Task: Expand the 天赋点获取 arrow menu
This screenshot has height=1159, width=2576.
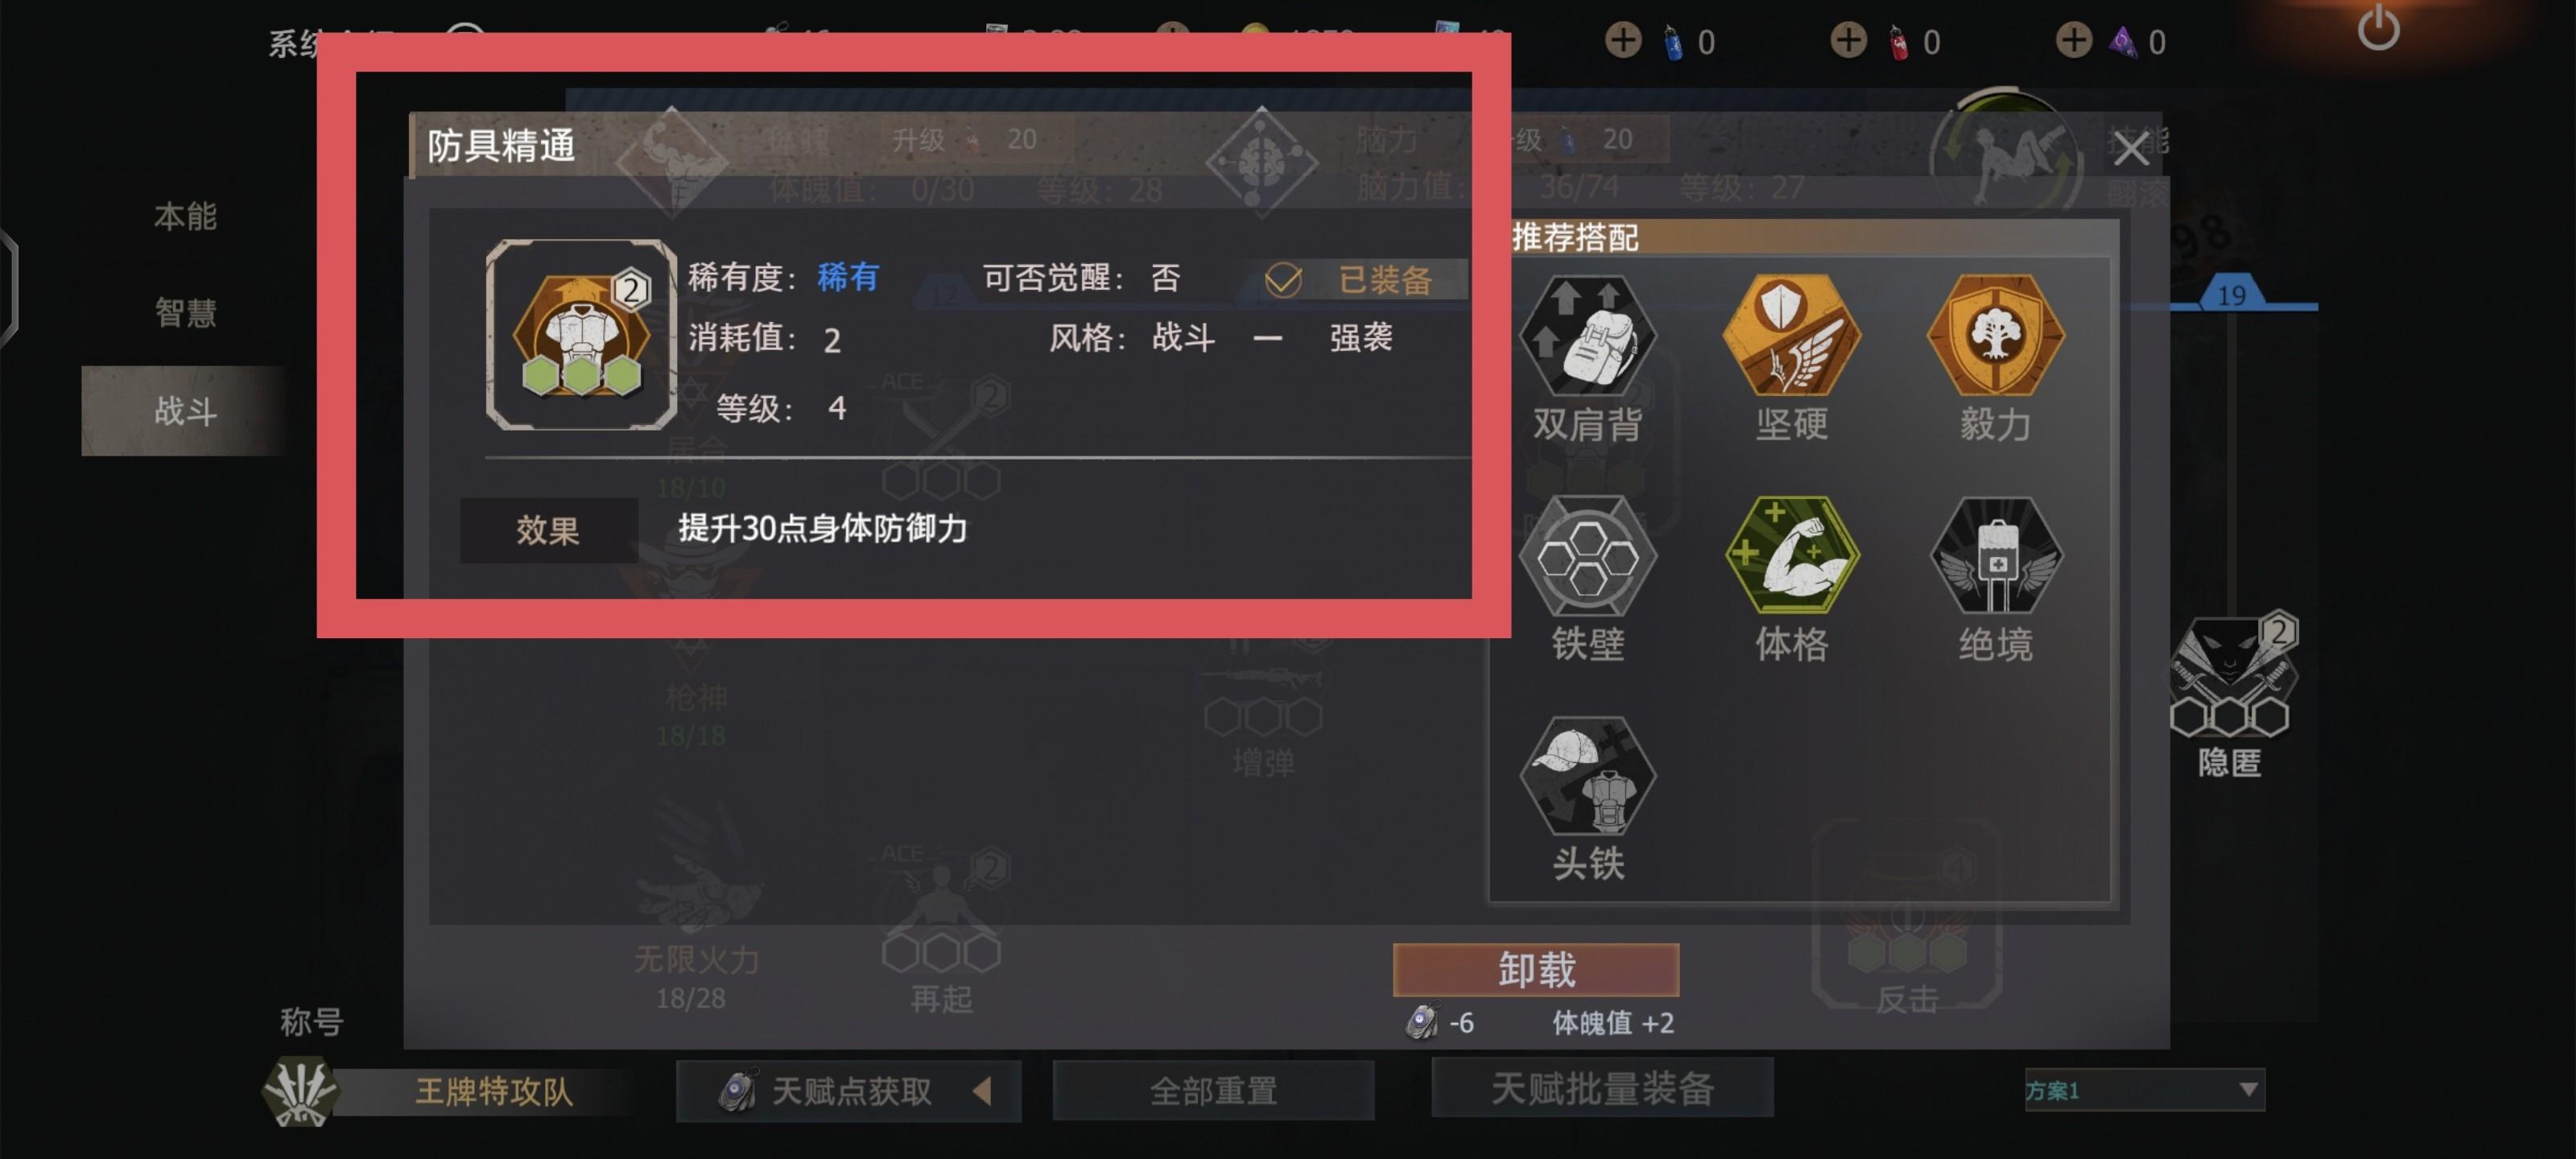Action: point(982,1091)
